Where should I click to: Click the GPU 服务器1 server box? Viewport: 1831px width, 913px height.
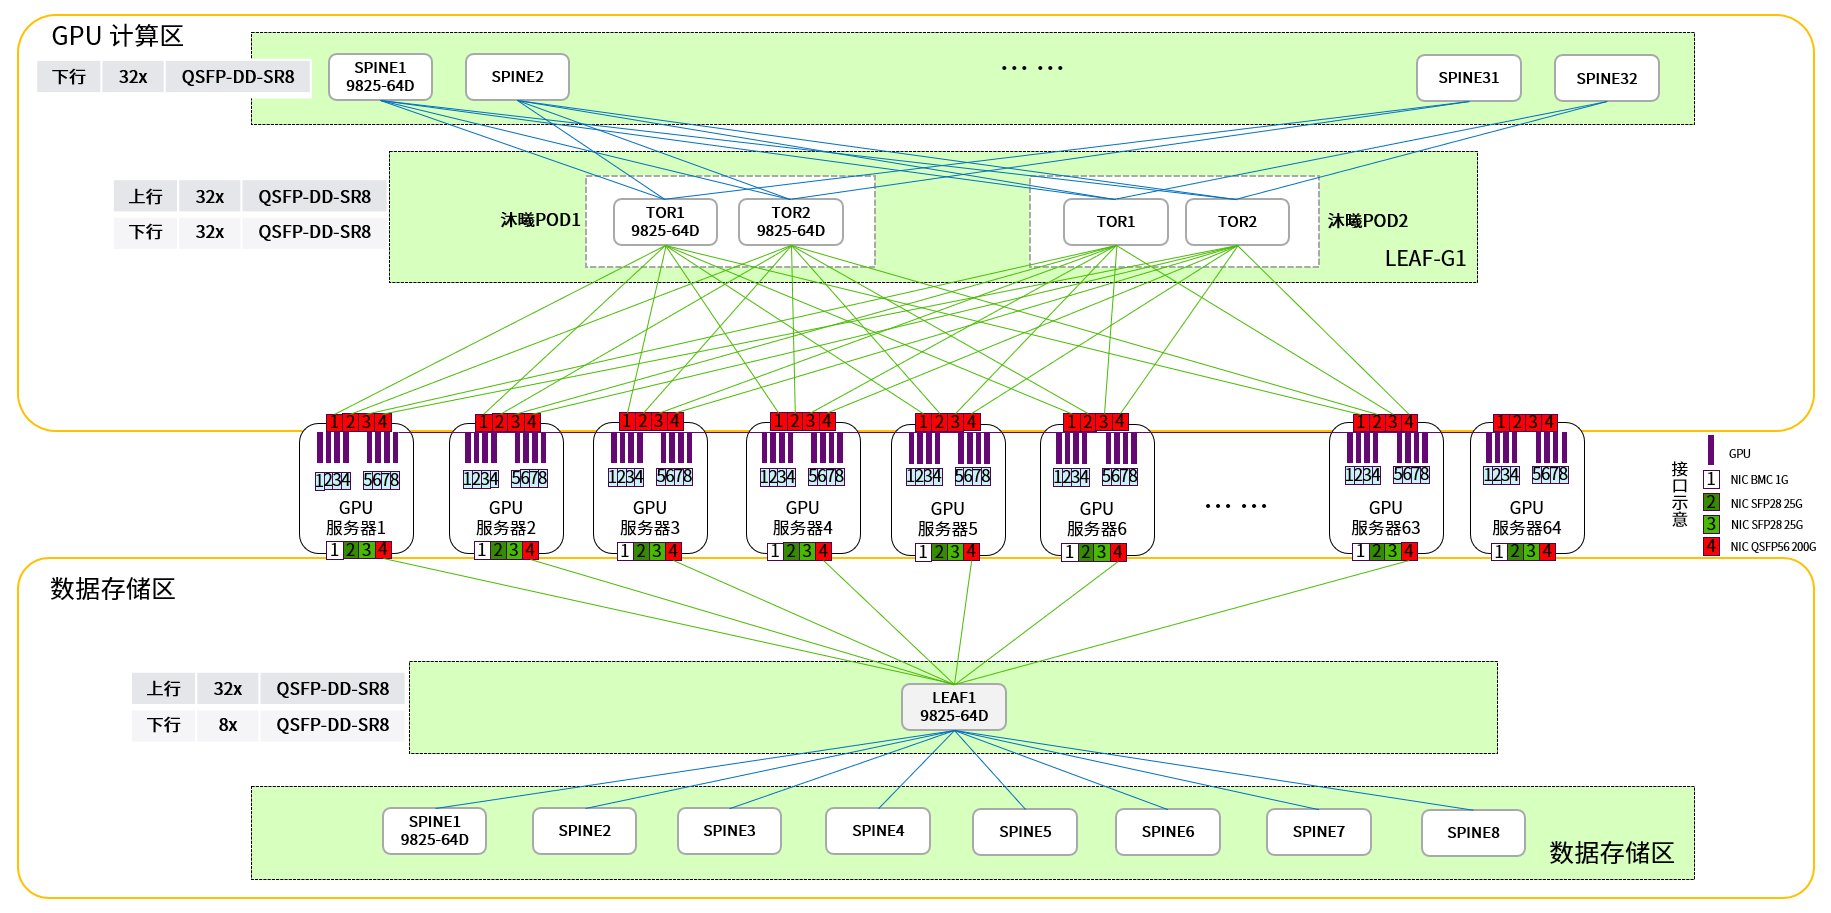click(356, 488)
